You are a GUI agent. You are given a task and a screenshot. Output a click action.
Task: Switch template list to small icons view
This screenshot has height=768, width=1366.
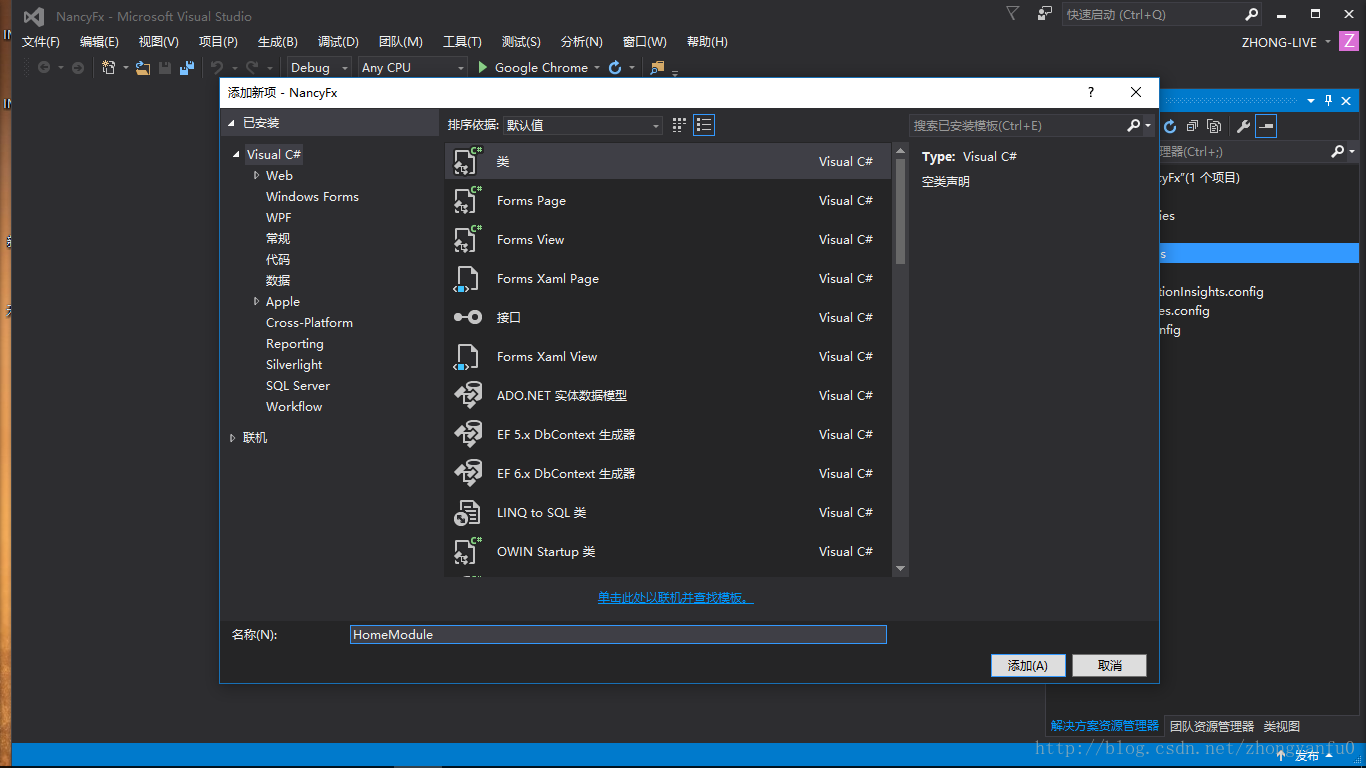679,125
